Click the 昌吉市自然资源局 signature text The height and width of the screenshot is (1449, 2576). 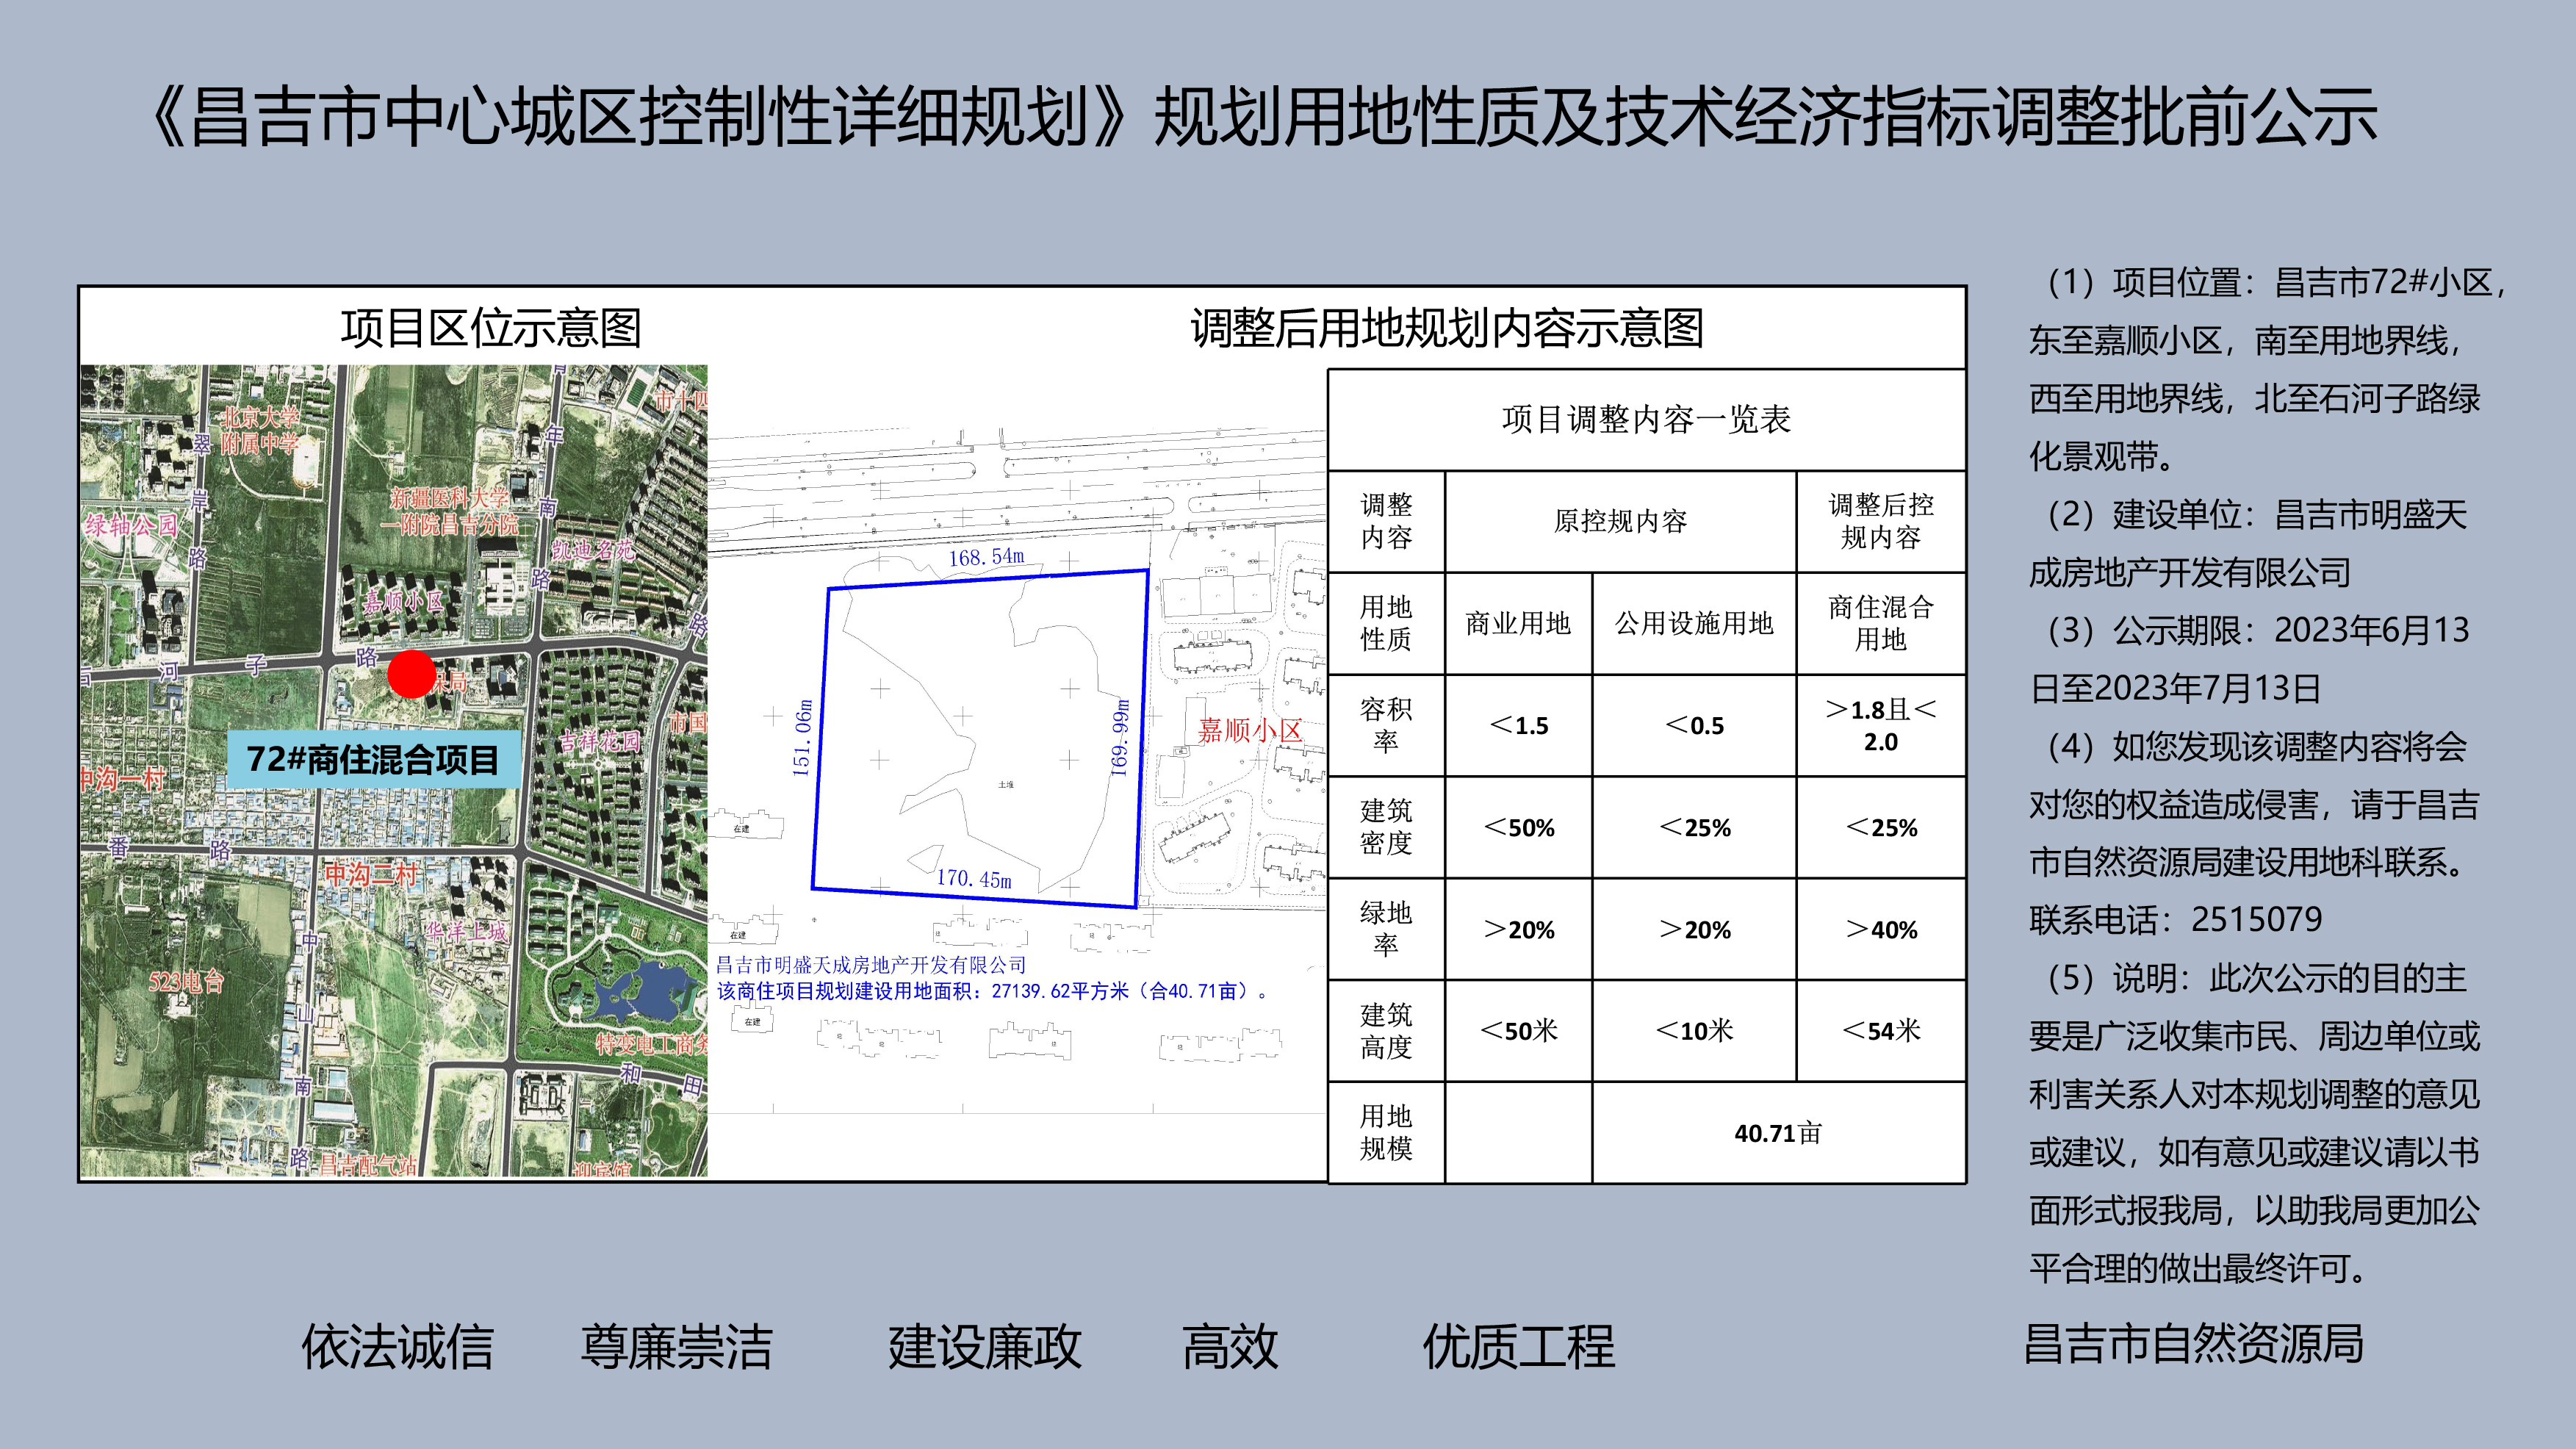[x=2193, y=1343]
